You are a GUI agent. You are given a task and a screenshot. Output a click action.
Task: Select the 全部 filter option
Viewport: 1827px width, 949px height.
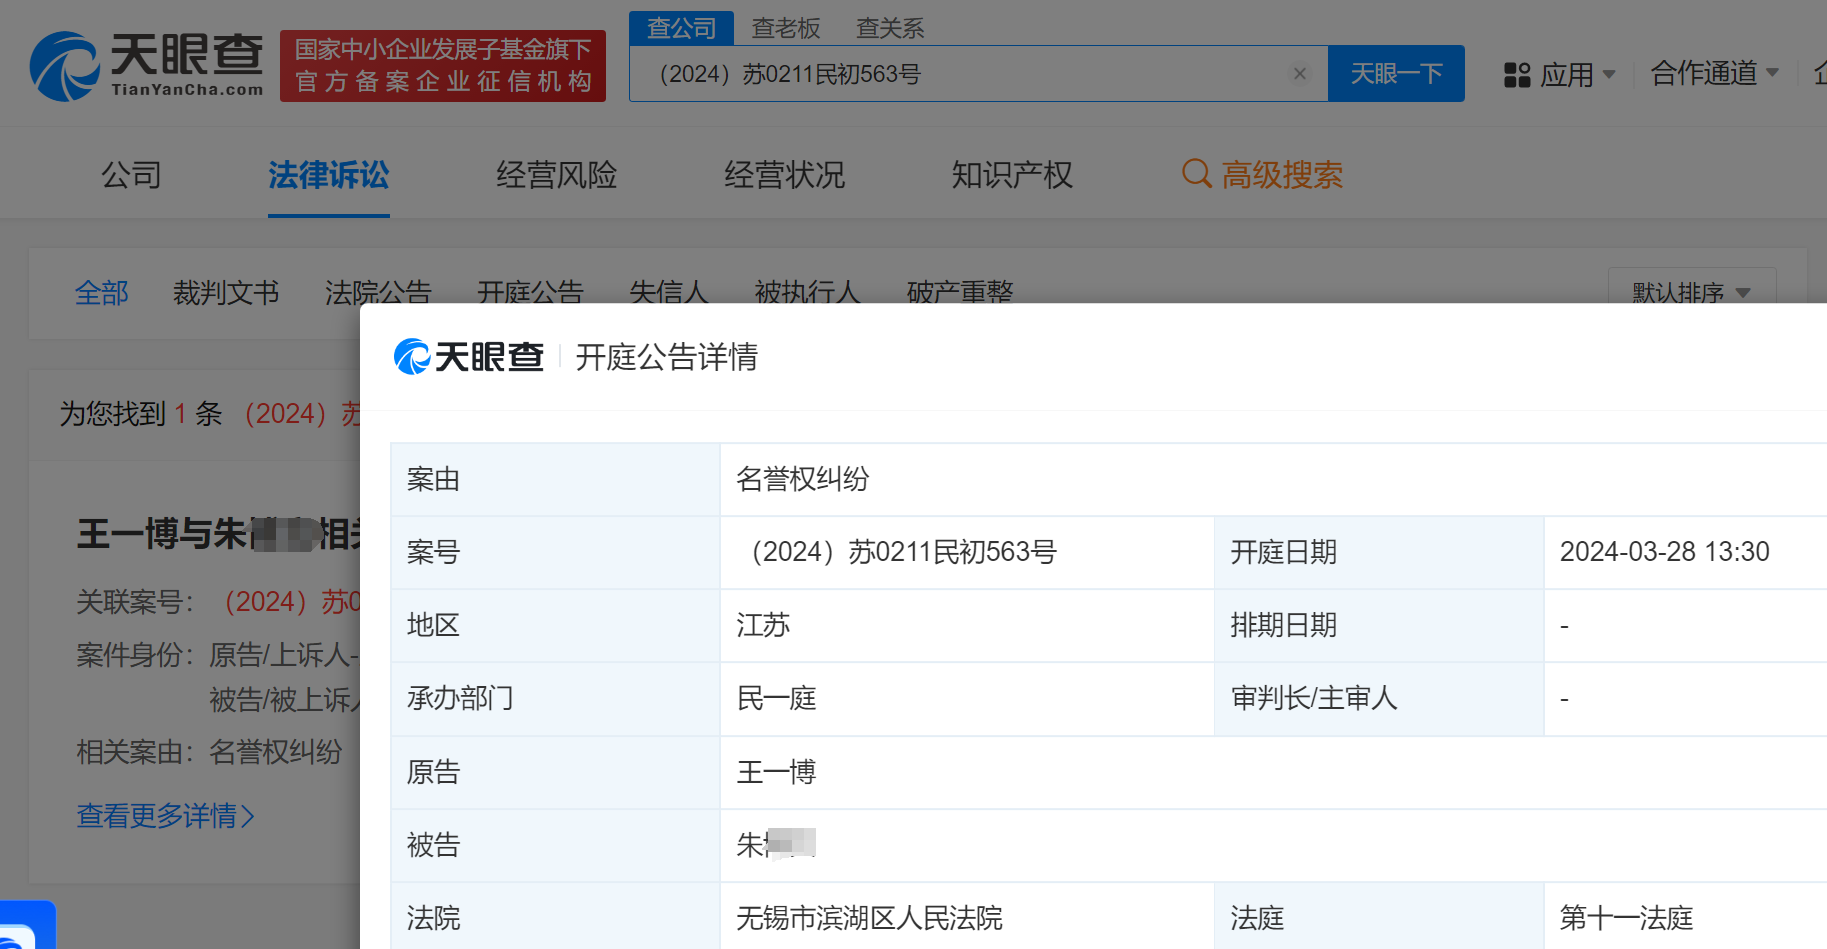(x=102, y=292)
